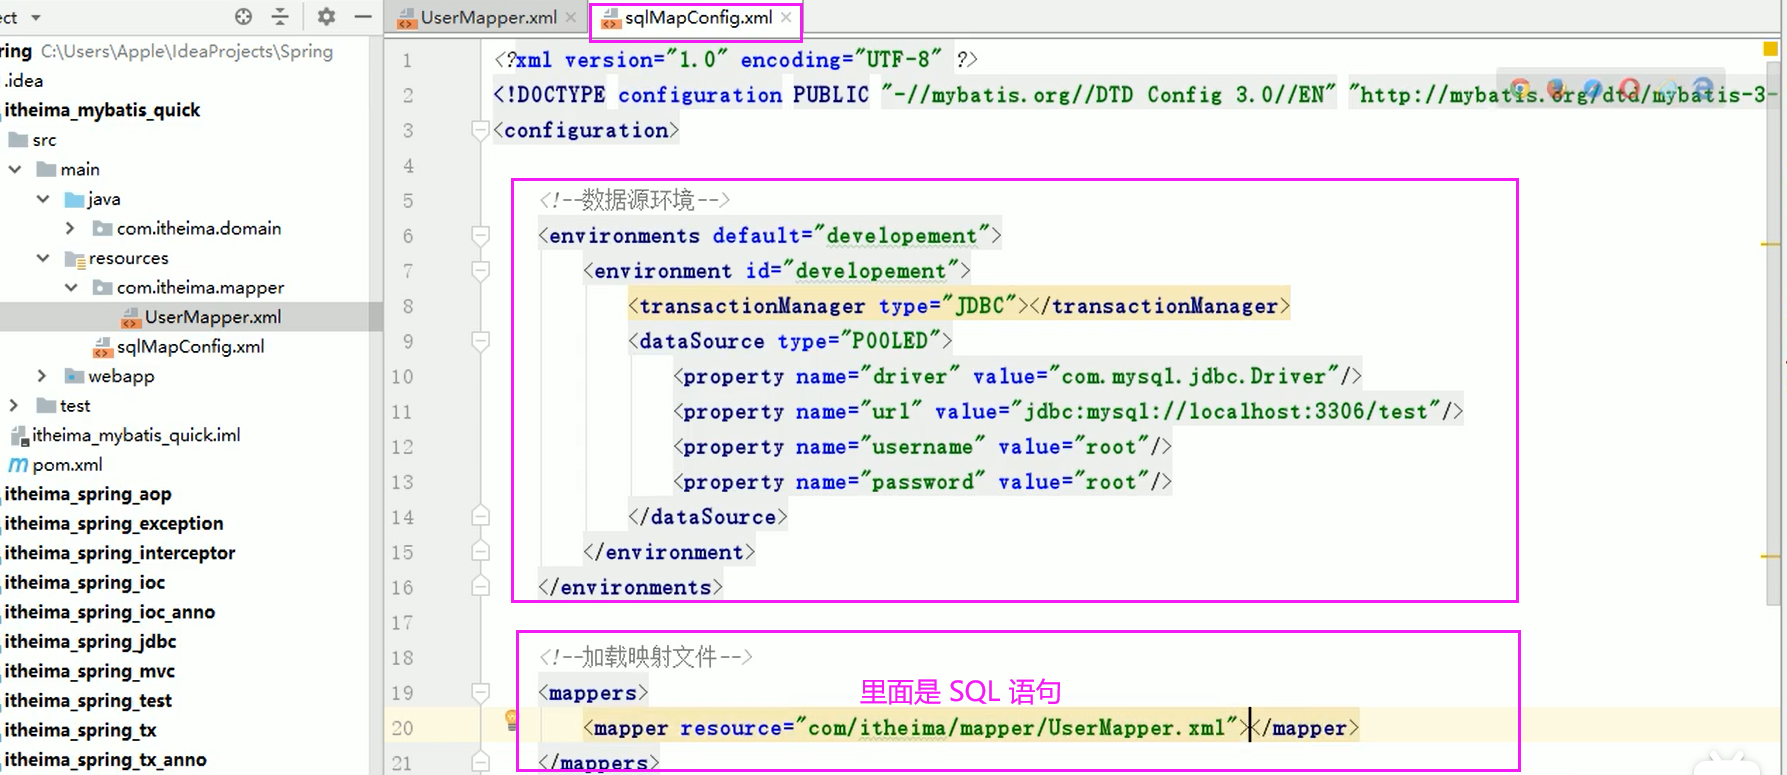Open the file preview in the Safari browser icon
1787x775 pixels.
(x=1592, y=89)
